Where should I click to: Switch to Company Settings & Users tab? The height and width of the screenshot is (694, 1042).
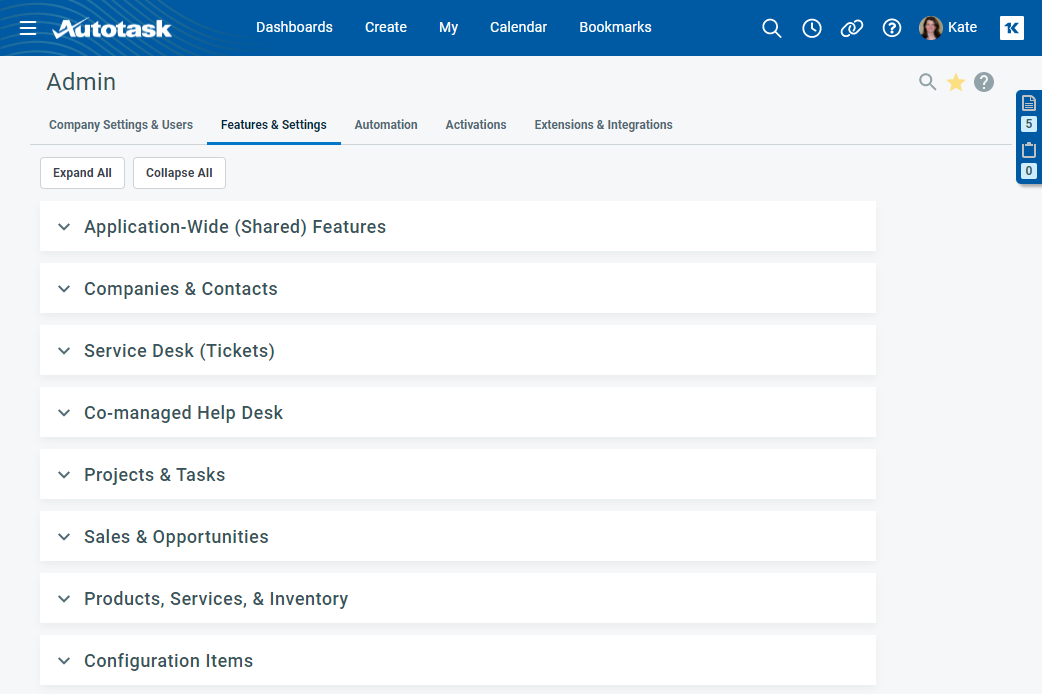click(x=121, y=125)
